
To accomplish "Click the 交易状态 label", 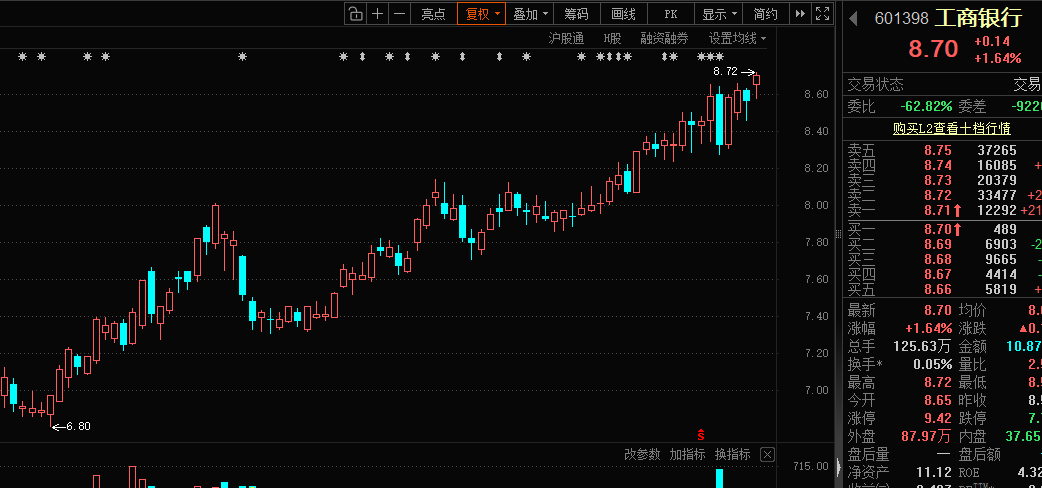I will 875,84.
